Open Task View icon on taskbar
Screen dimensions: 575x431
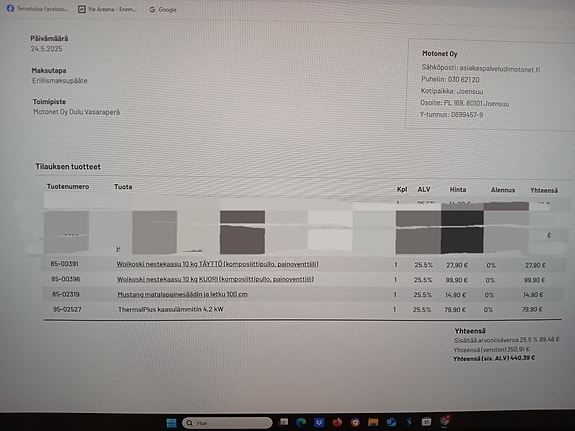(283, 422)
